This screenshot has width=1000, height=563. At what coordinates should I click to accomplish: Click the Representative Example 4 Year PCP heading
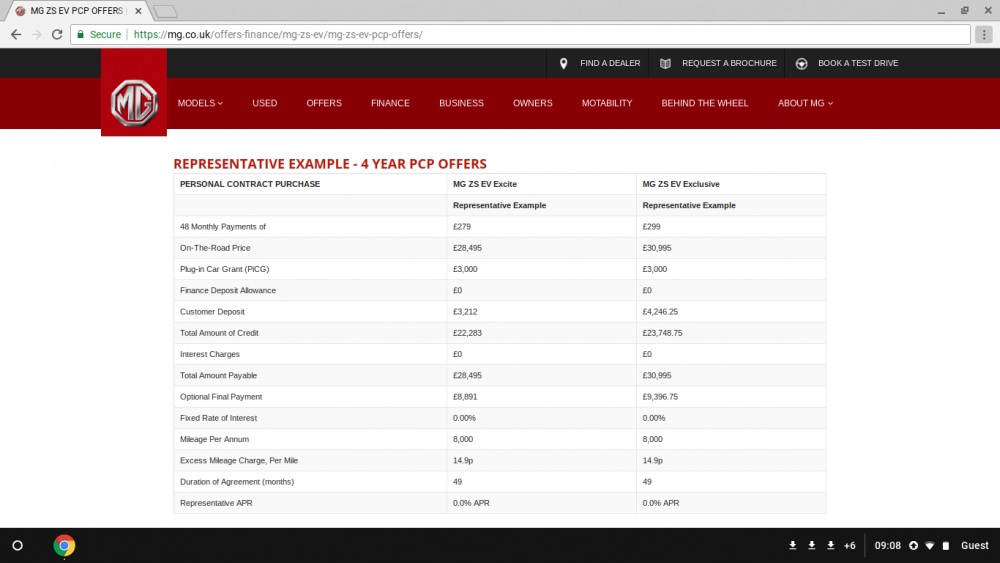coord(330,164)
